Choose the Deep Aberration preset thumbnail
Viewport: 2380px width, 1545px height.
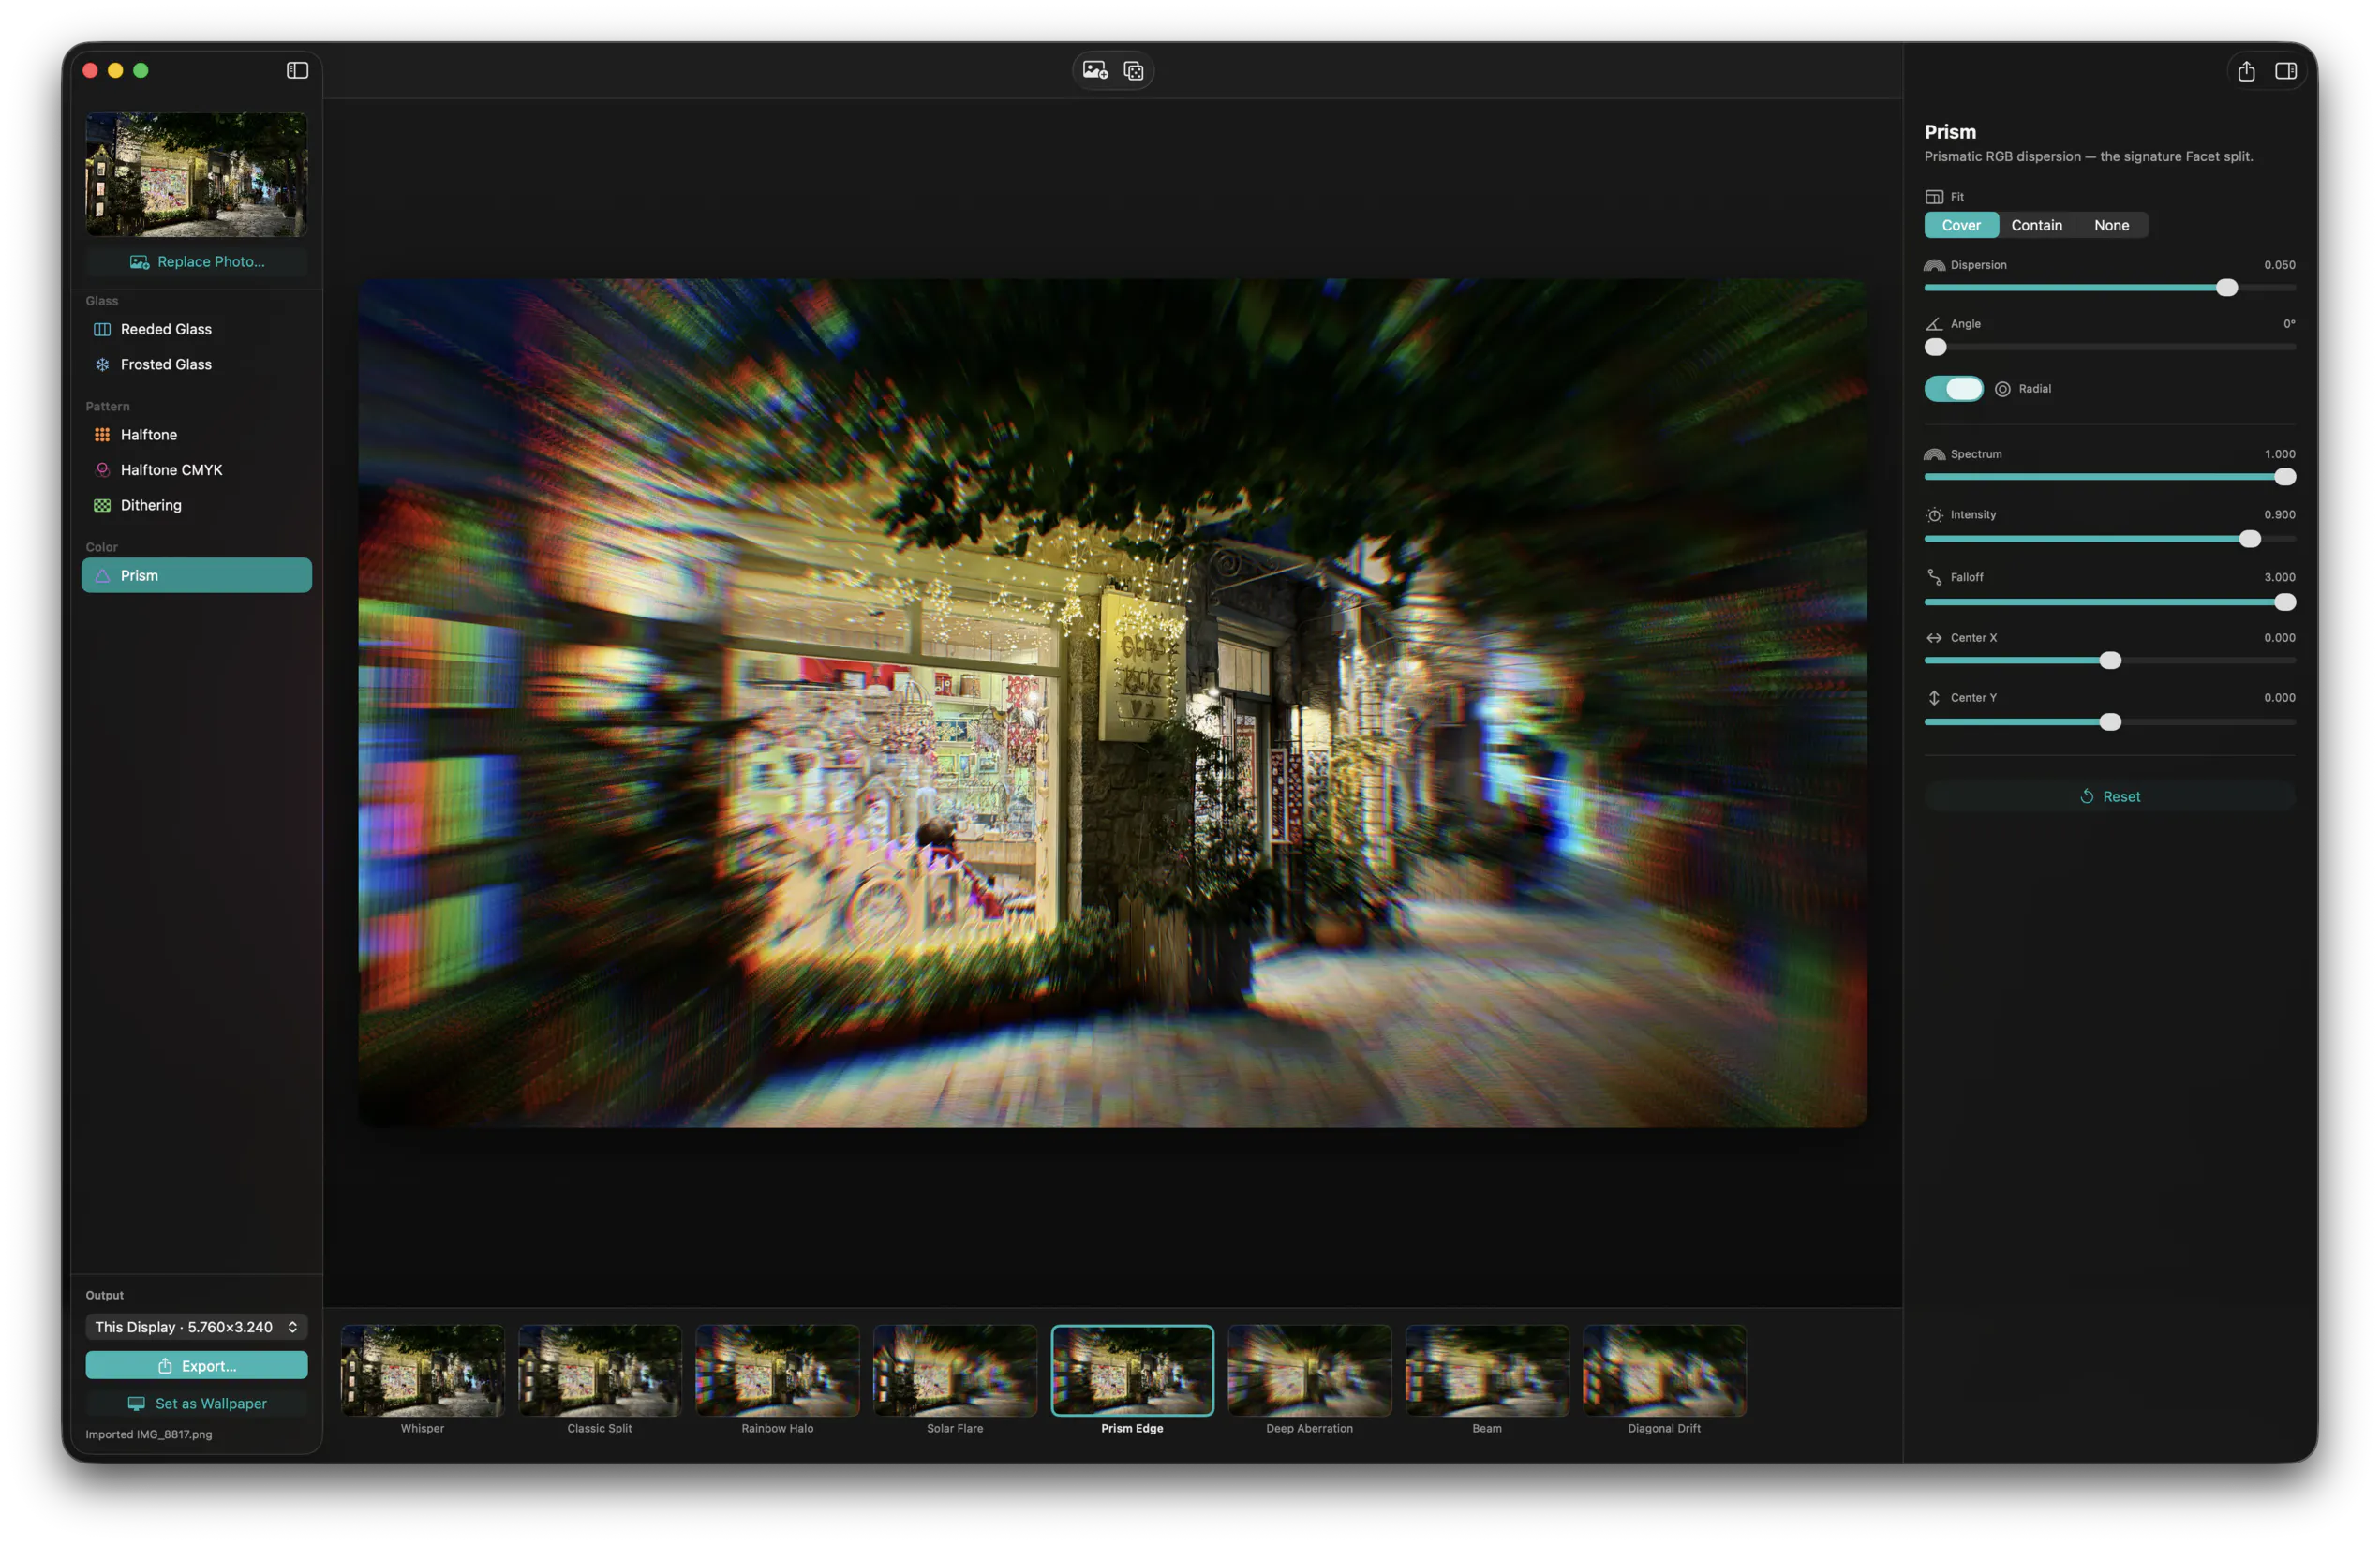(x=1309, y=1371)
